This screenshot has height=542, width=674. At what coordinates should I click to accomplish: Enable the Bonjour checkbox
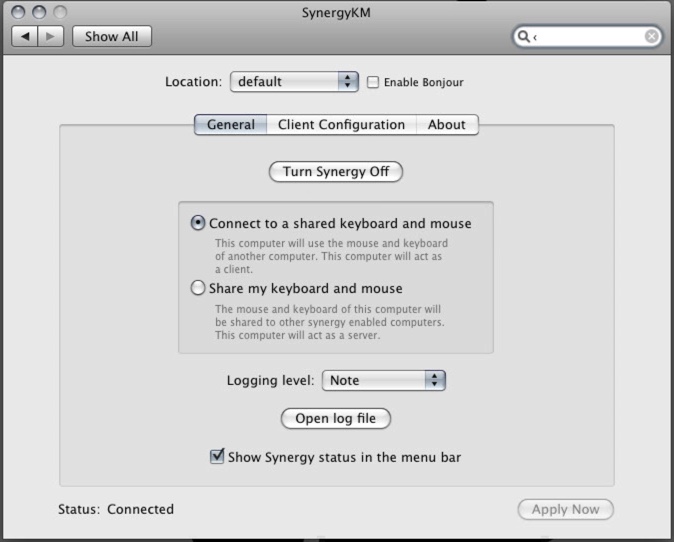coord(373,82)
